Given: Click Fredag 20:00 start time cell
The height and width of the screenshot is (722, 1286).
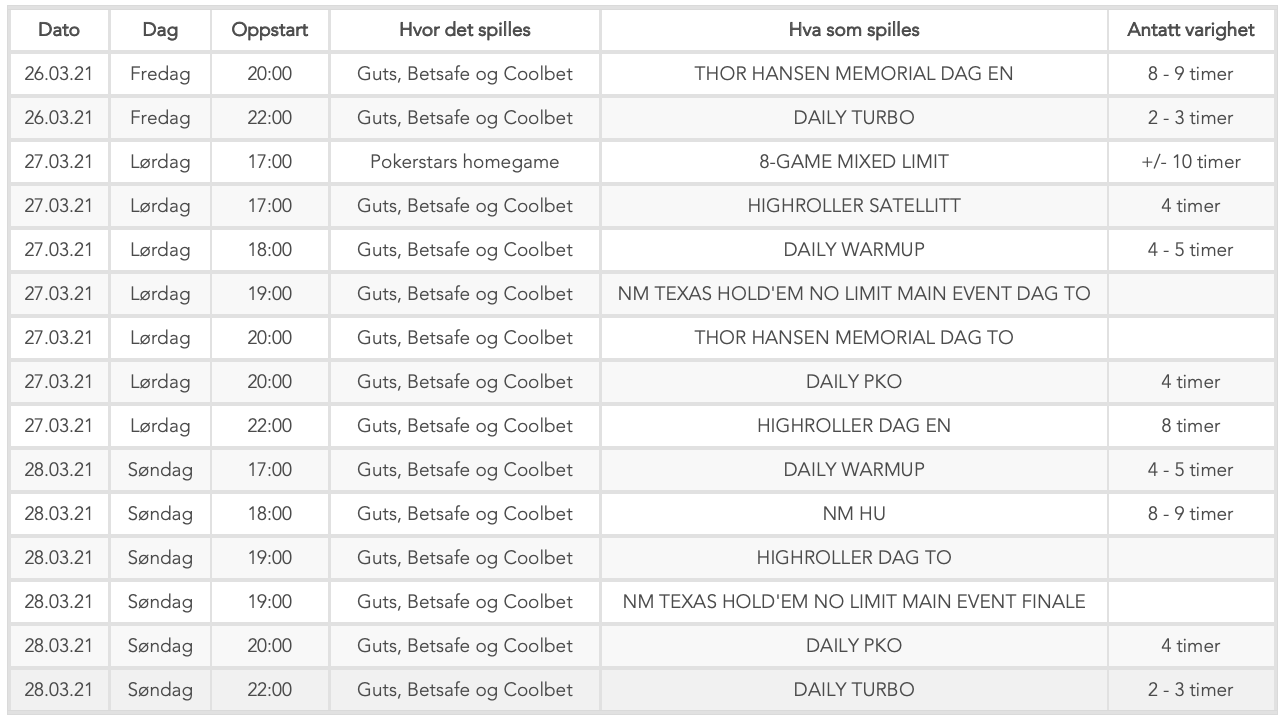Looking at the screenshot, I should pos(269,74).
